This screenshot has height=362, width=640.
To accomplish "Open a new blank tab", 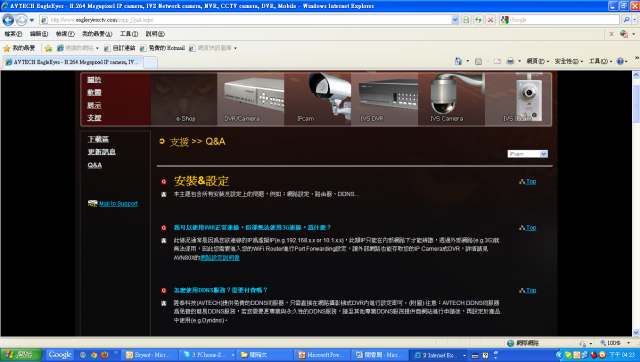I will point(150,62).
